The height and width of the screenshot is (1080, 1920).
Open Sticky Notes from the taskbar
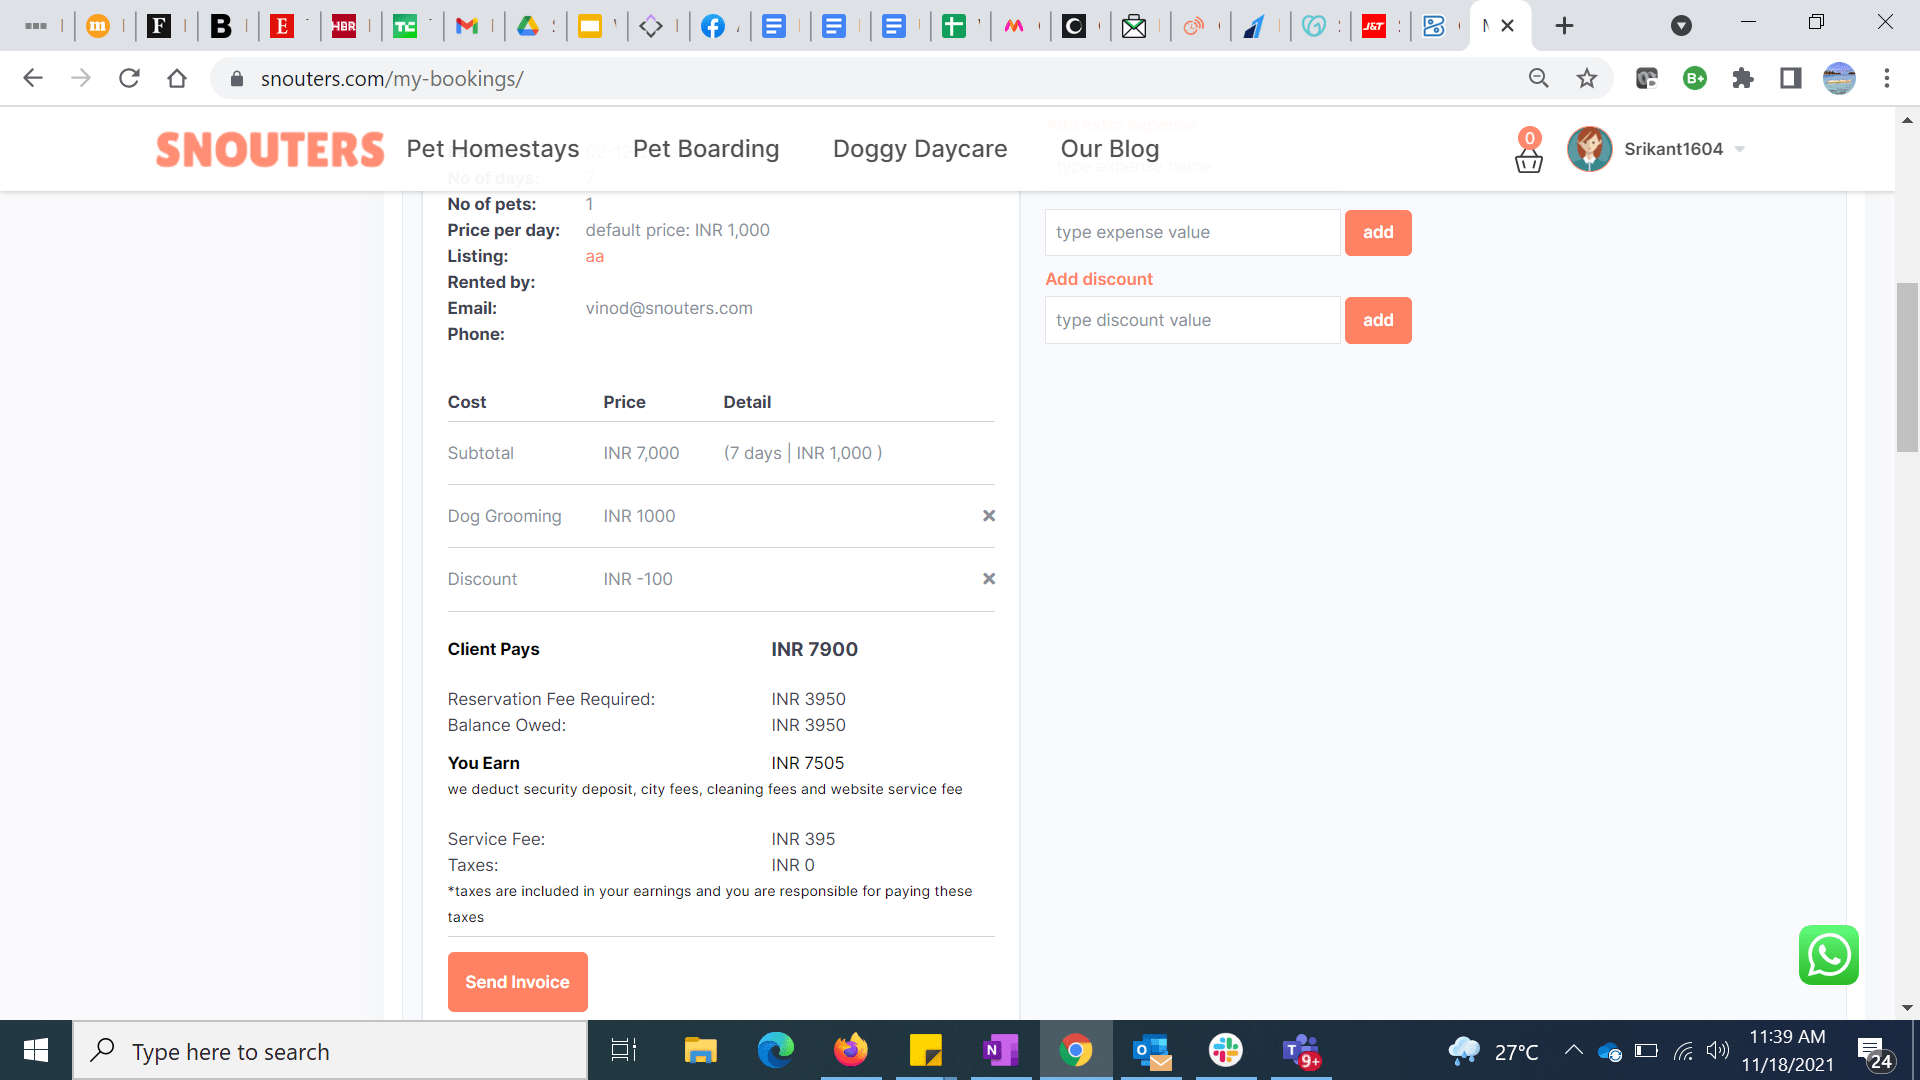tap(926, 1051)
